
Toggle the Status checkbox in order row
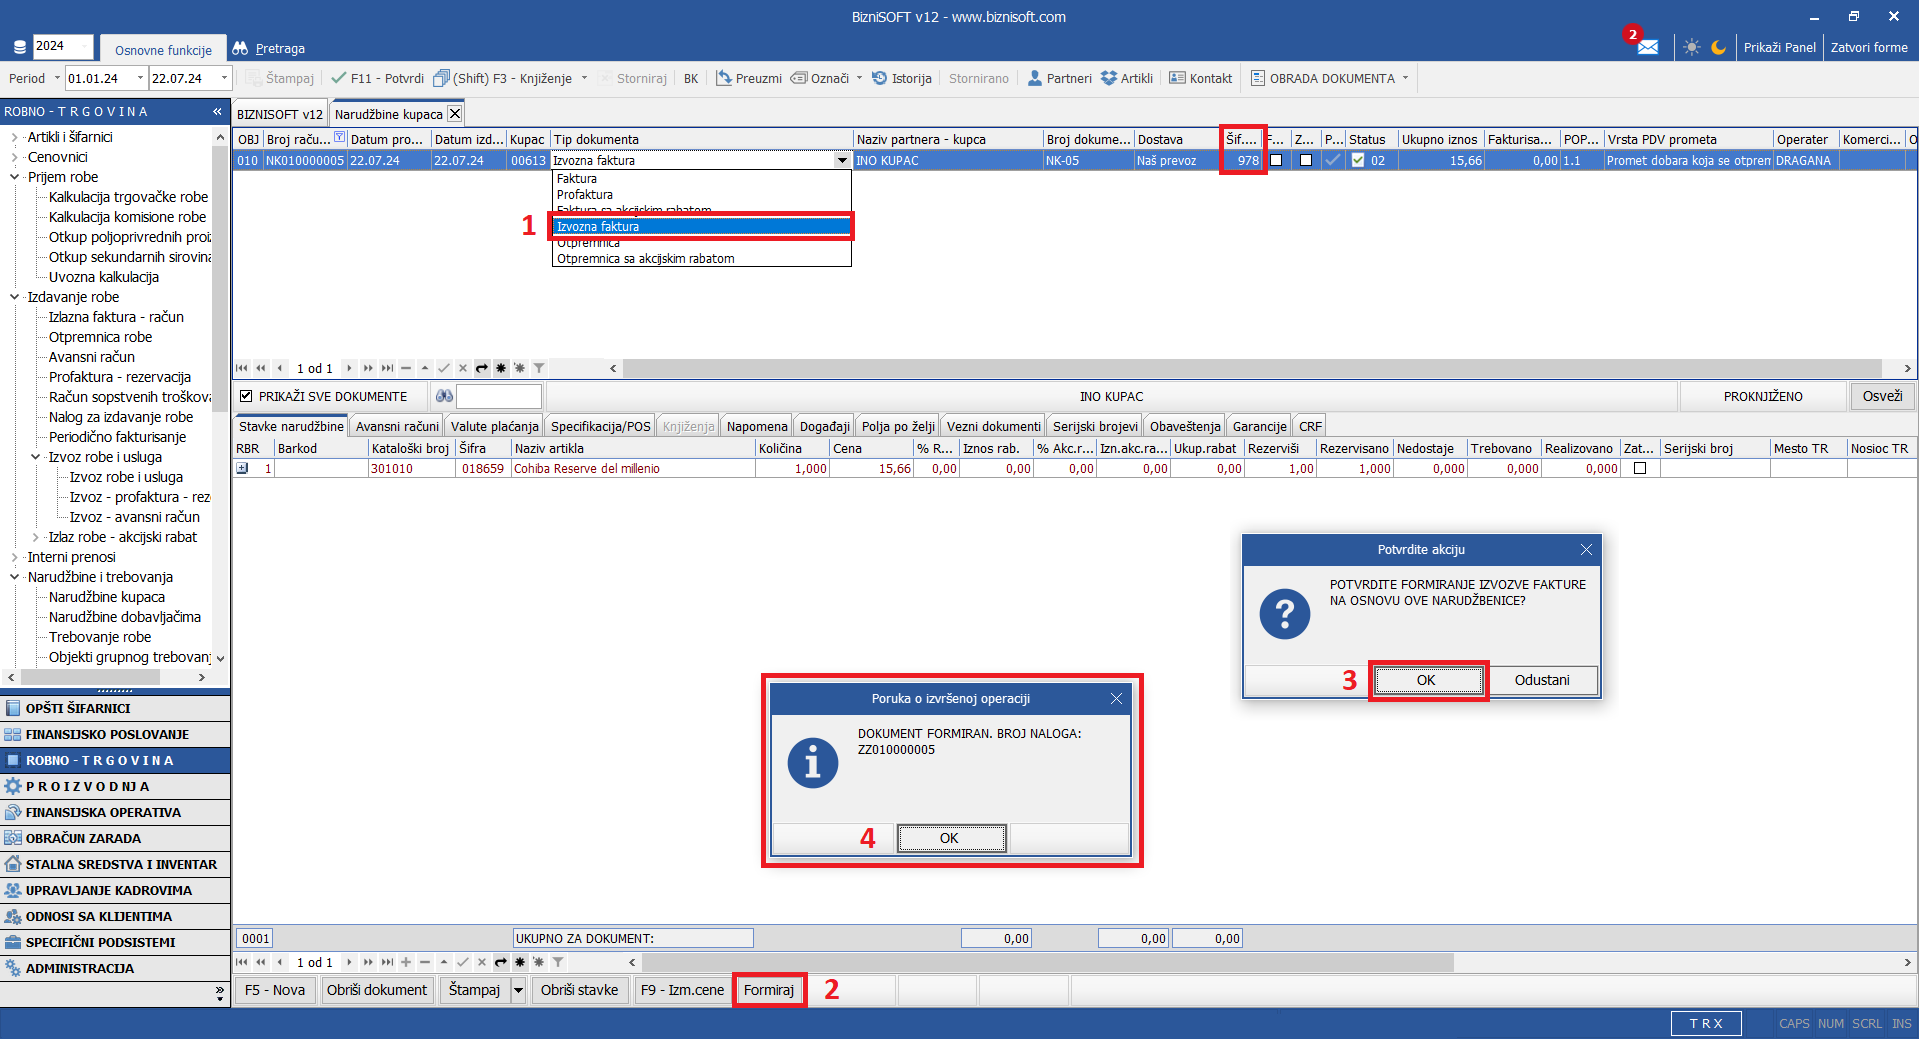(1357, 160)
